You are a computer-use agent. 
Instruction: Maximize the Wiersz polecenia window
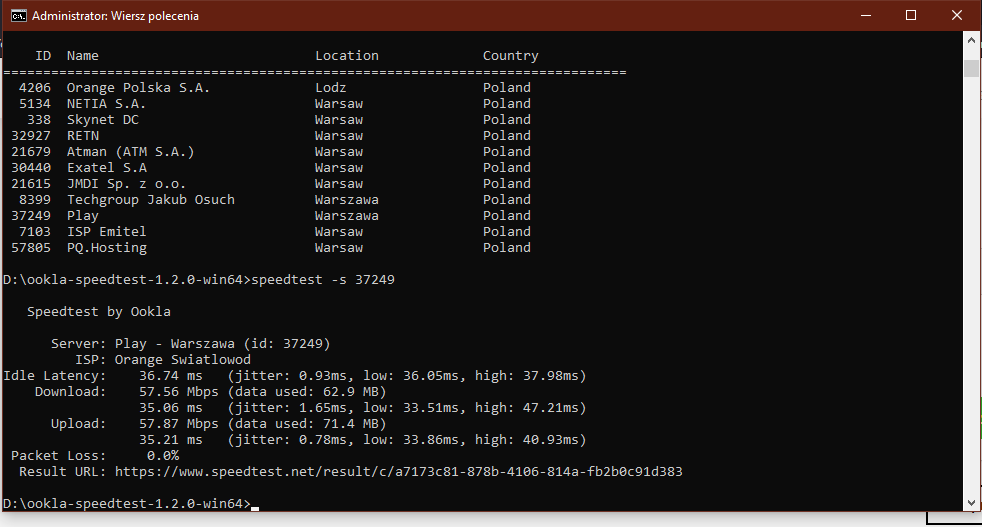(x=911, y=16)
